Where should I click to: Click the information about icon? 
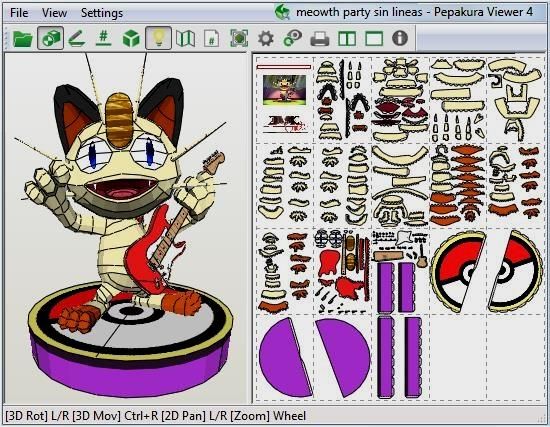(400, 38)
